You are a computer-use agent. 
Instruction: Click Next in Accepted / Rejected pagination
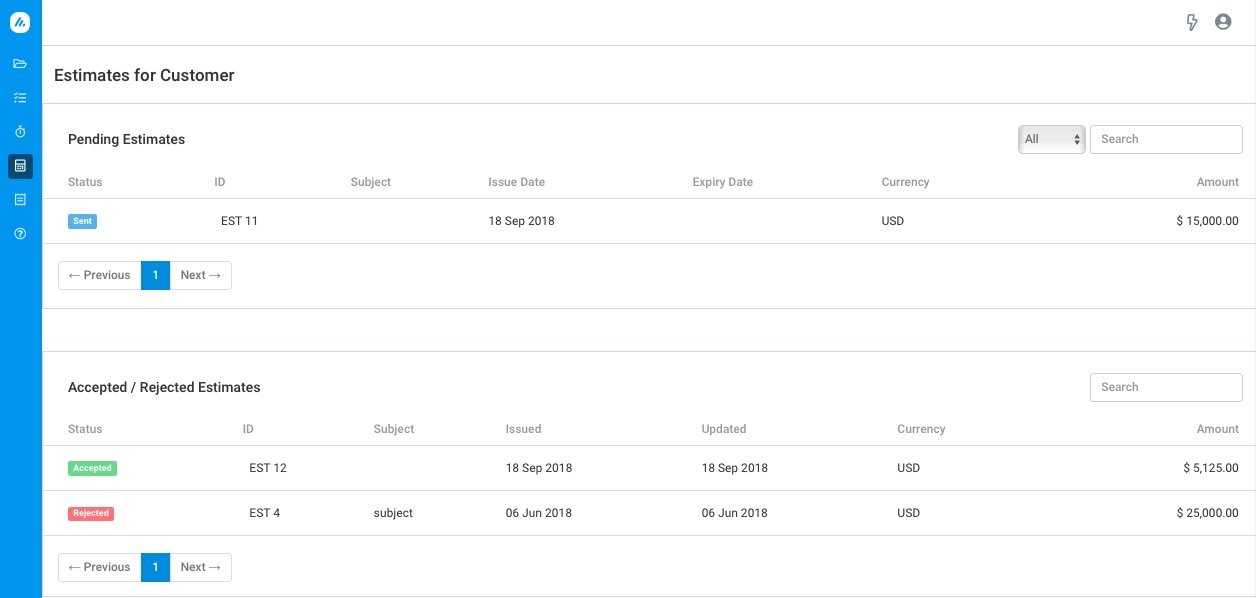(x=200, y=567)
